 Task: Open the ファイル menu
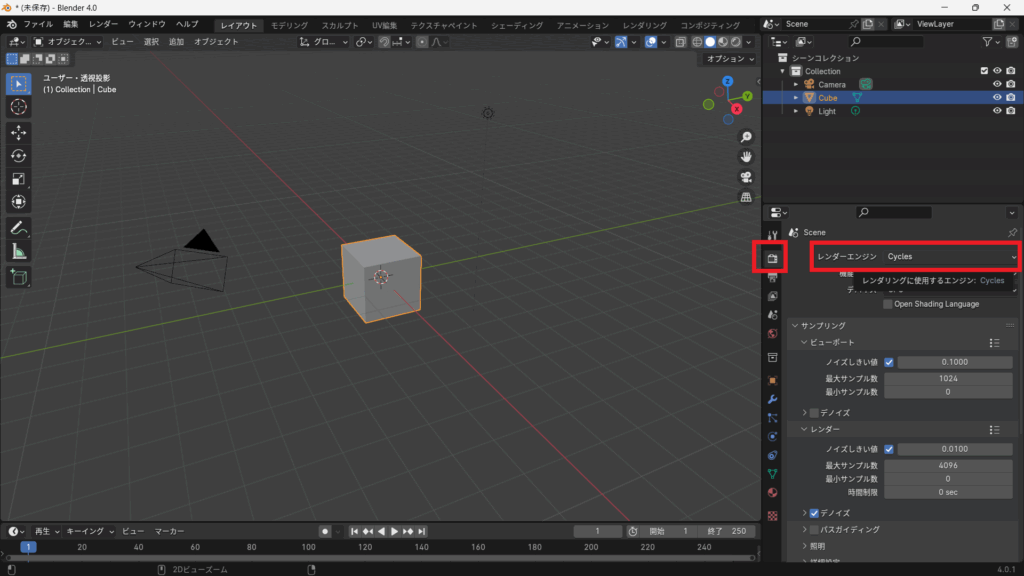38,24
